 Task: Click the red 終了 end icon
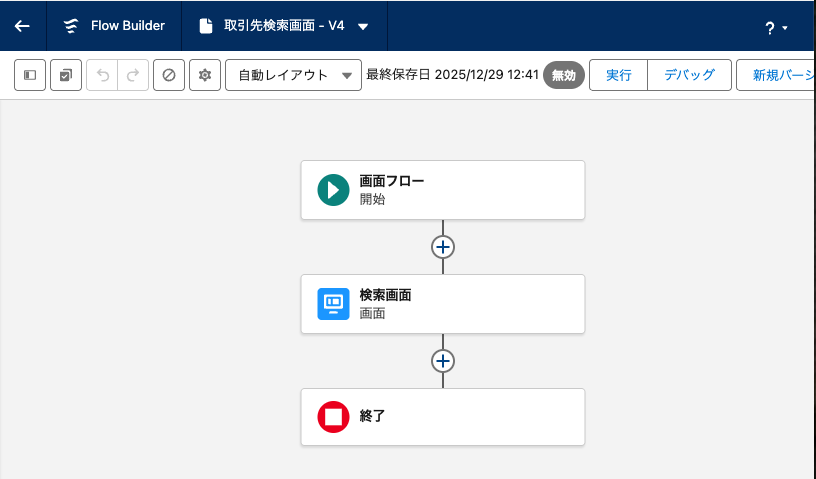[333, 416]
